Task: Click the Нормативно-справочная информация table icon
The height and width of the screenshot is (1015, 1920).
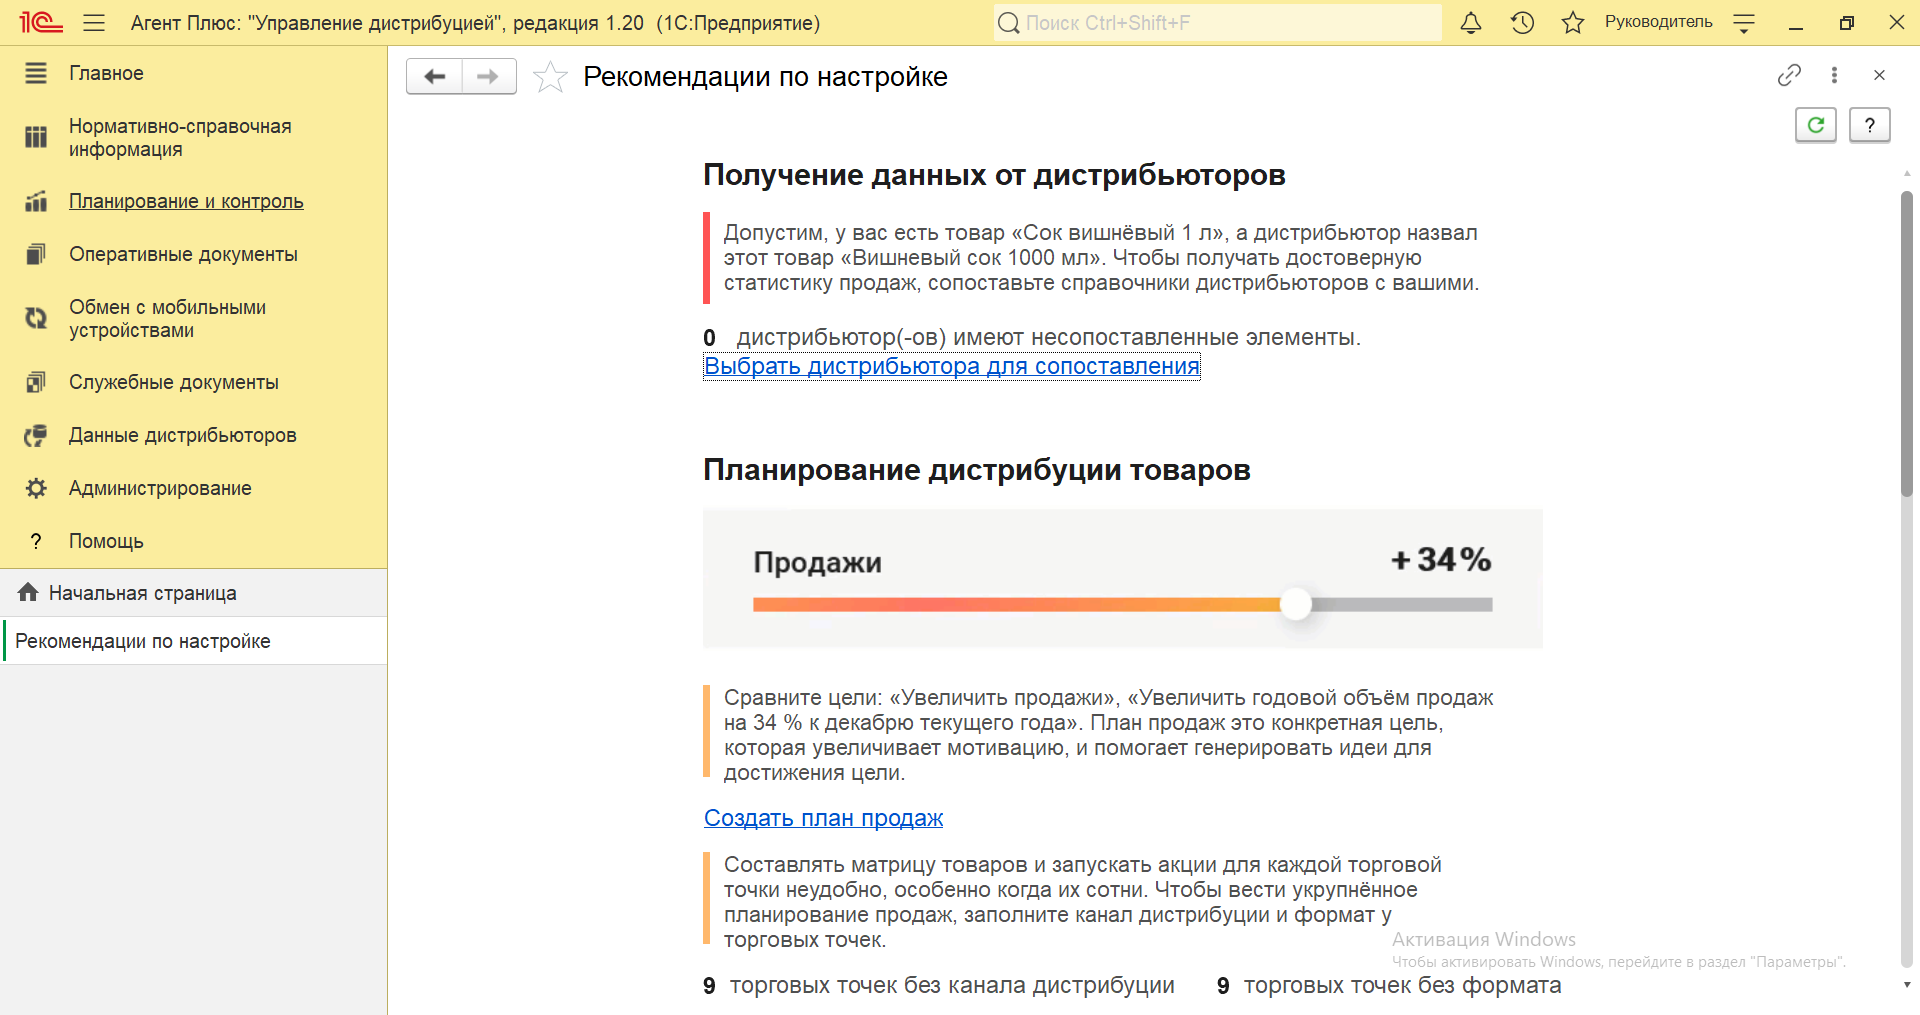Action: coord(36,137)
